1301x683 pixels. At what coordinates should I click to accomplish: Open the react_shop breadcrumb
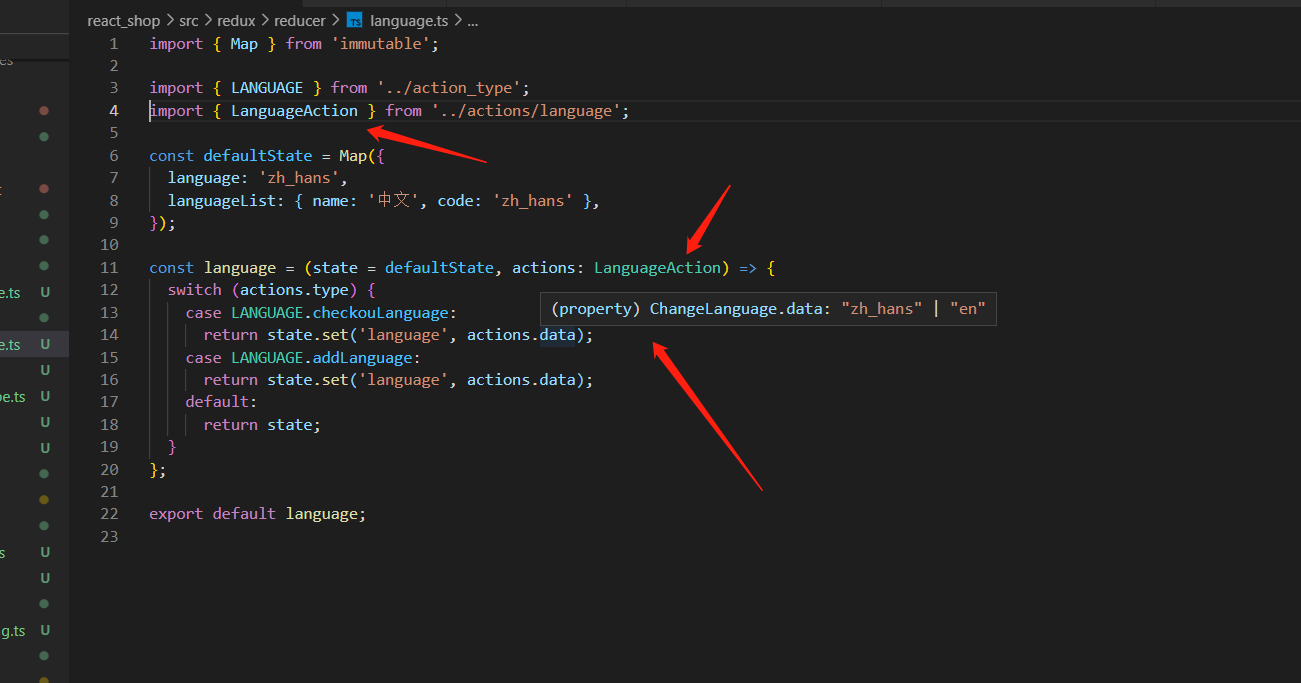(x=123, y=20)
